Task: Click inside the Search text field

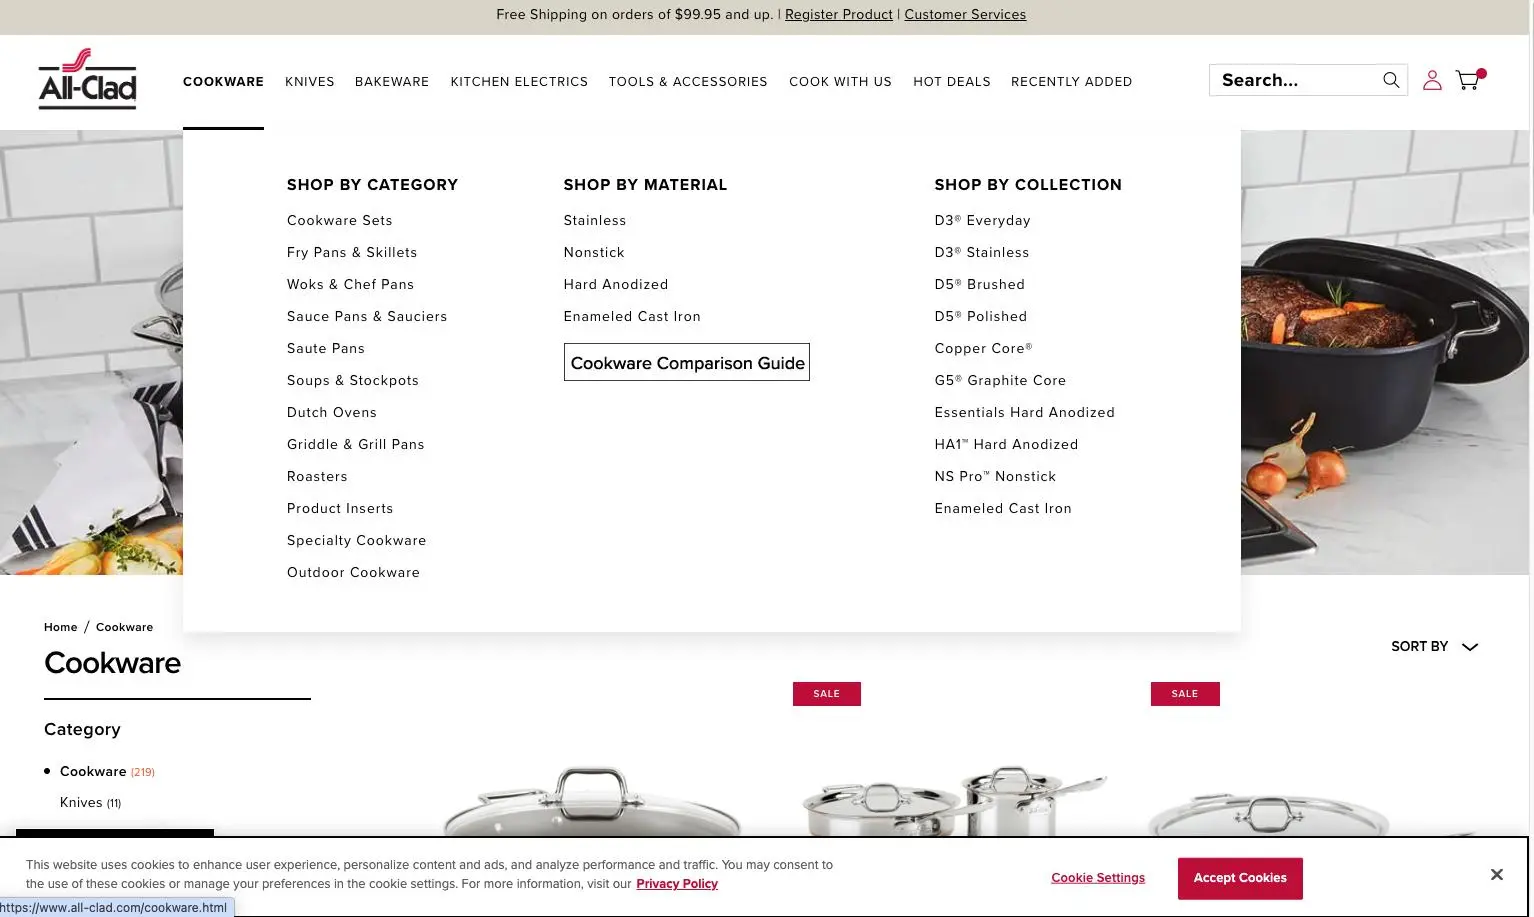Action: [x=1290, y=80]
